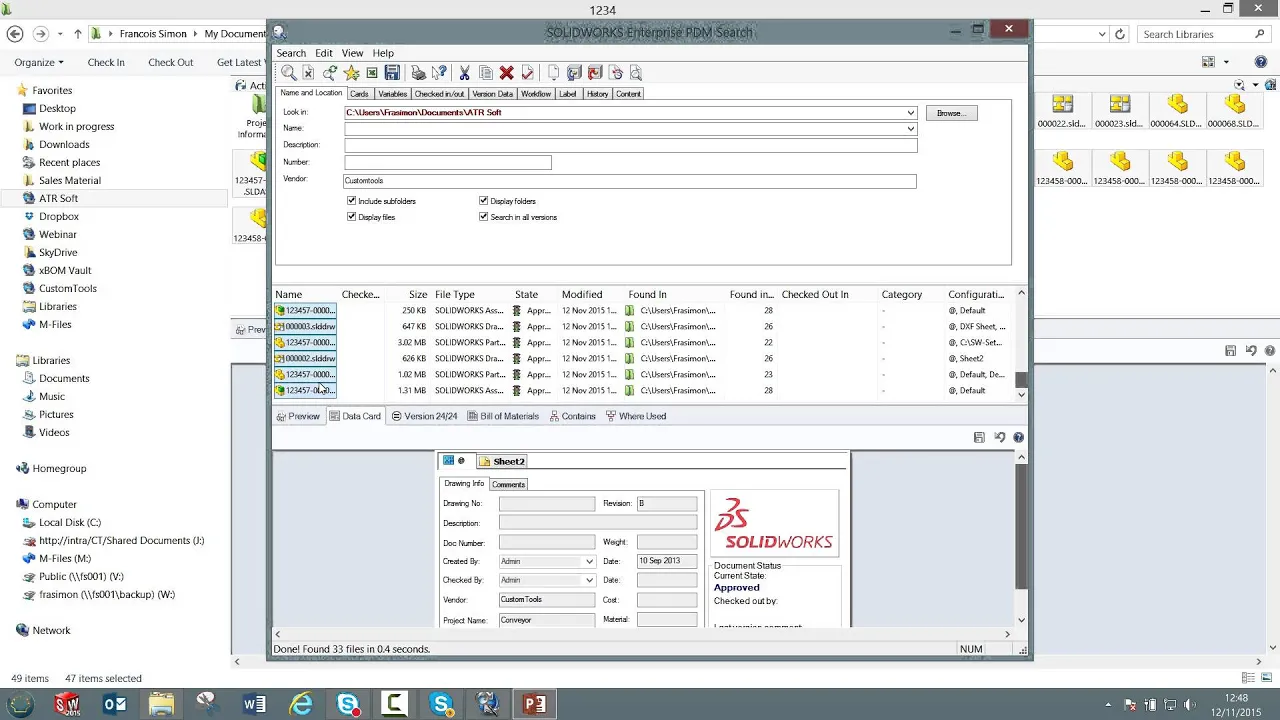Image resolution: width=1280 pixels, height=720 pixels.
Task: Save search with the floppy disk icon
Action: click(392, 73)
